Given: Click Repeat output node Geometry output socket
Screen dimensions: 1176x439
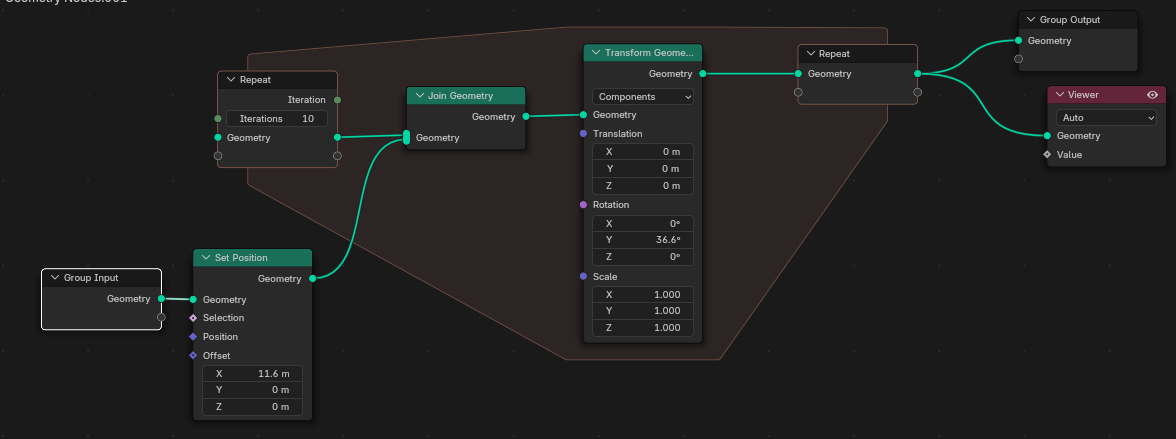Looking at the screenshot, I should click(917, 74).
